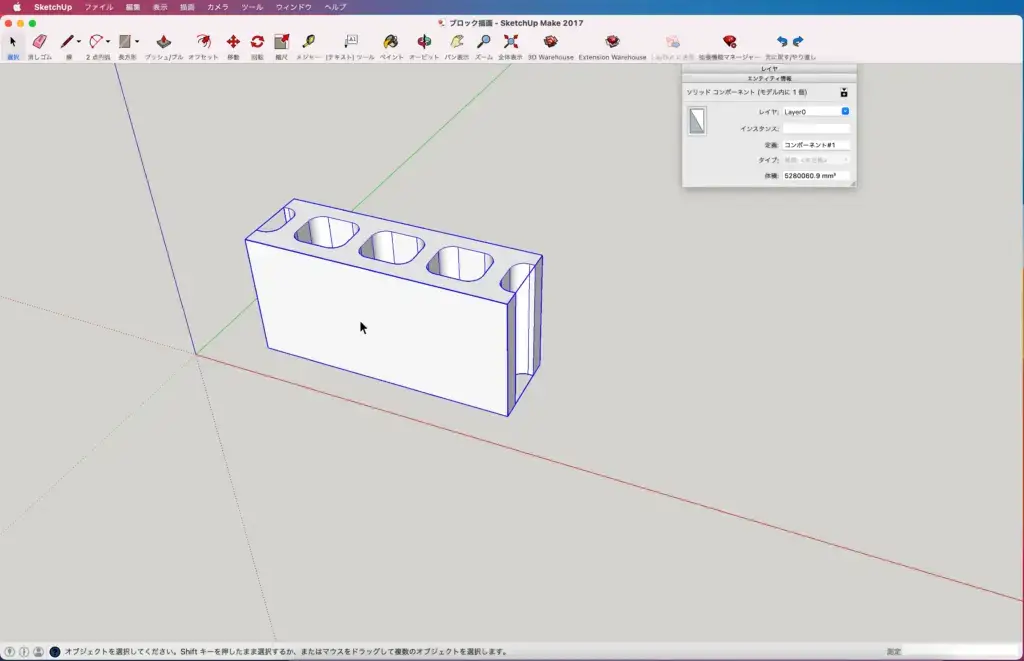
Task: Select the 移動 Move tool
Action: pyautogui.click(x=233, y=42)
